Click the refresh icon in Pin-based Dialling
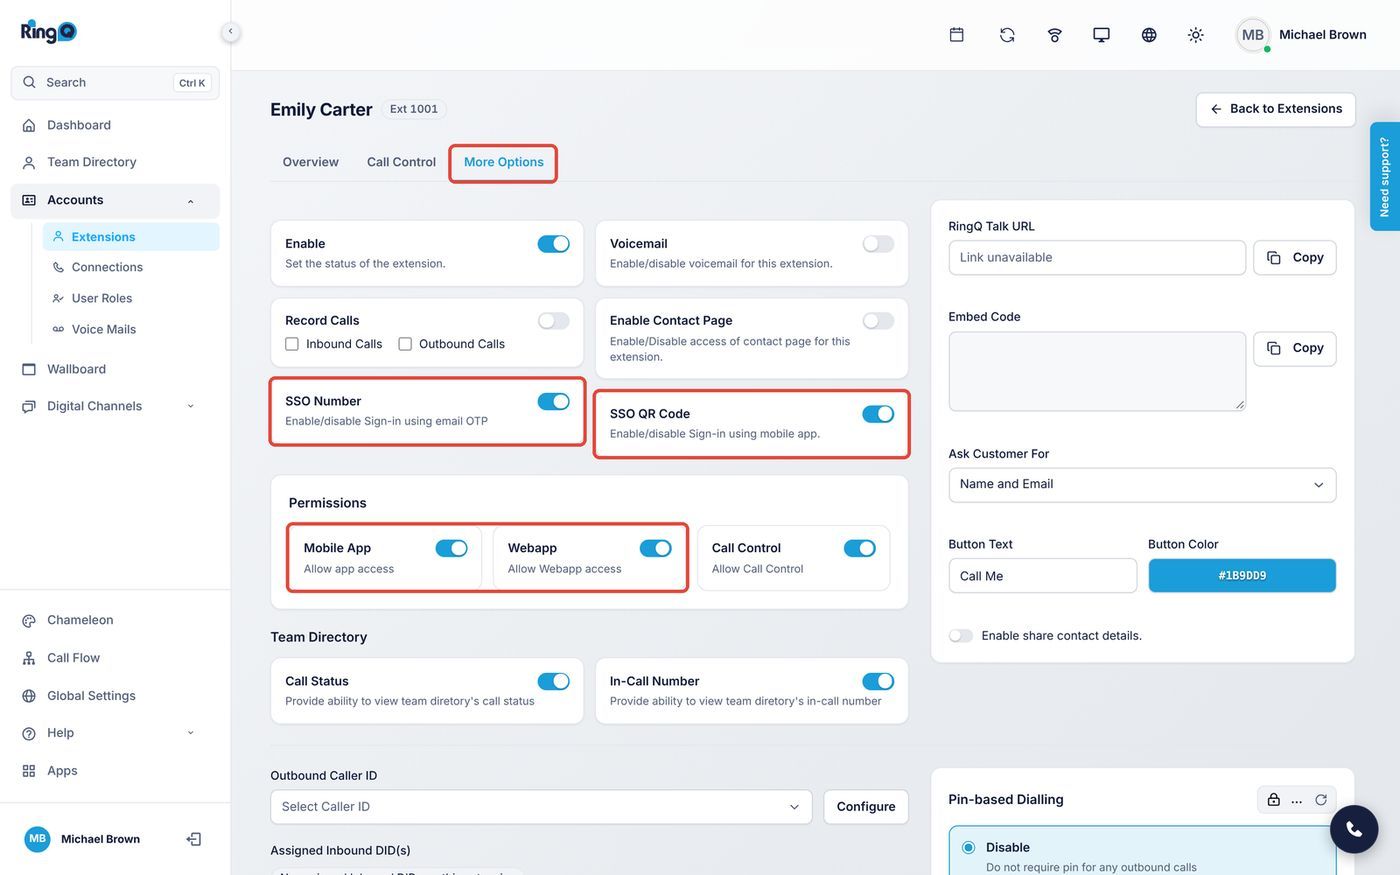This screenshot has height=875, width=1400. (1321, 800)
